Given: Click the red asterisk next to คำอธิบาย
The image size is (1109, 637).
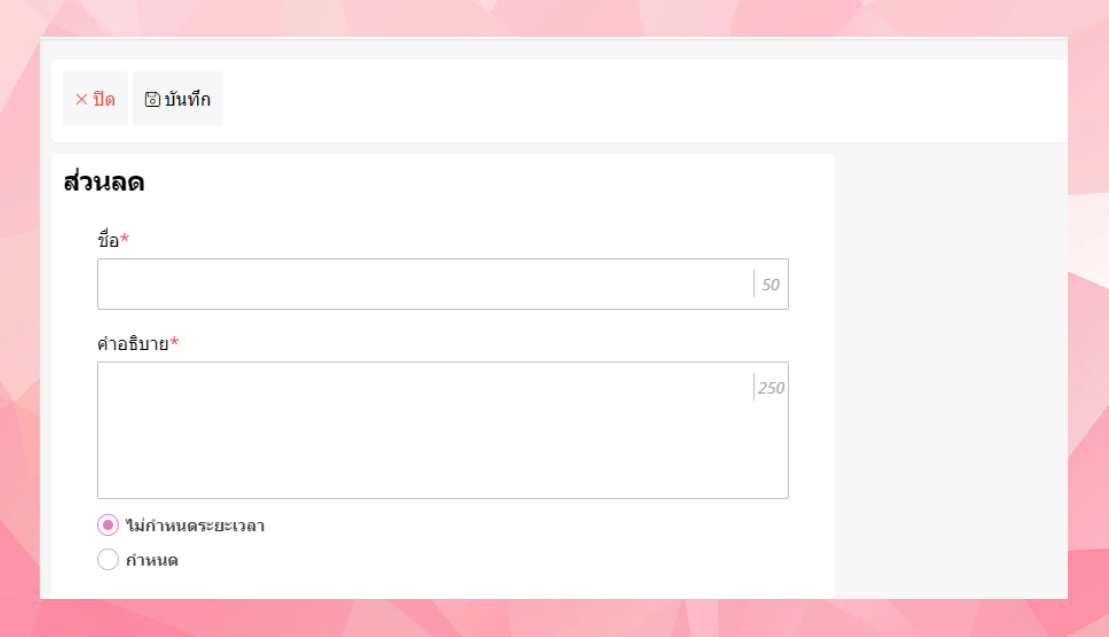Looking at the screenshot, I should (x=174, y=343).
